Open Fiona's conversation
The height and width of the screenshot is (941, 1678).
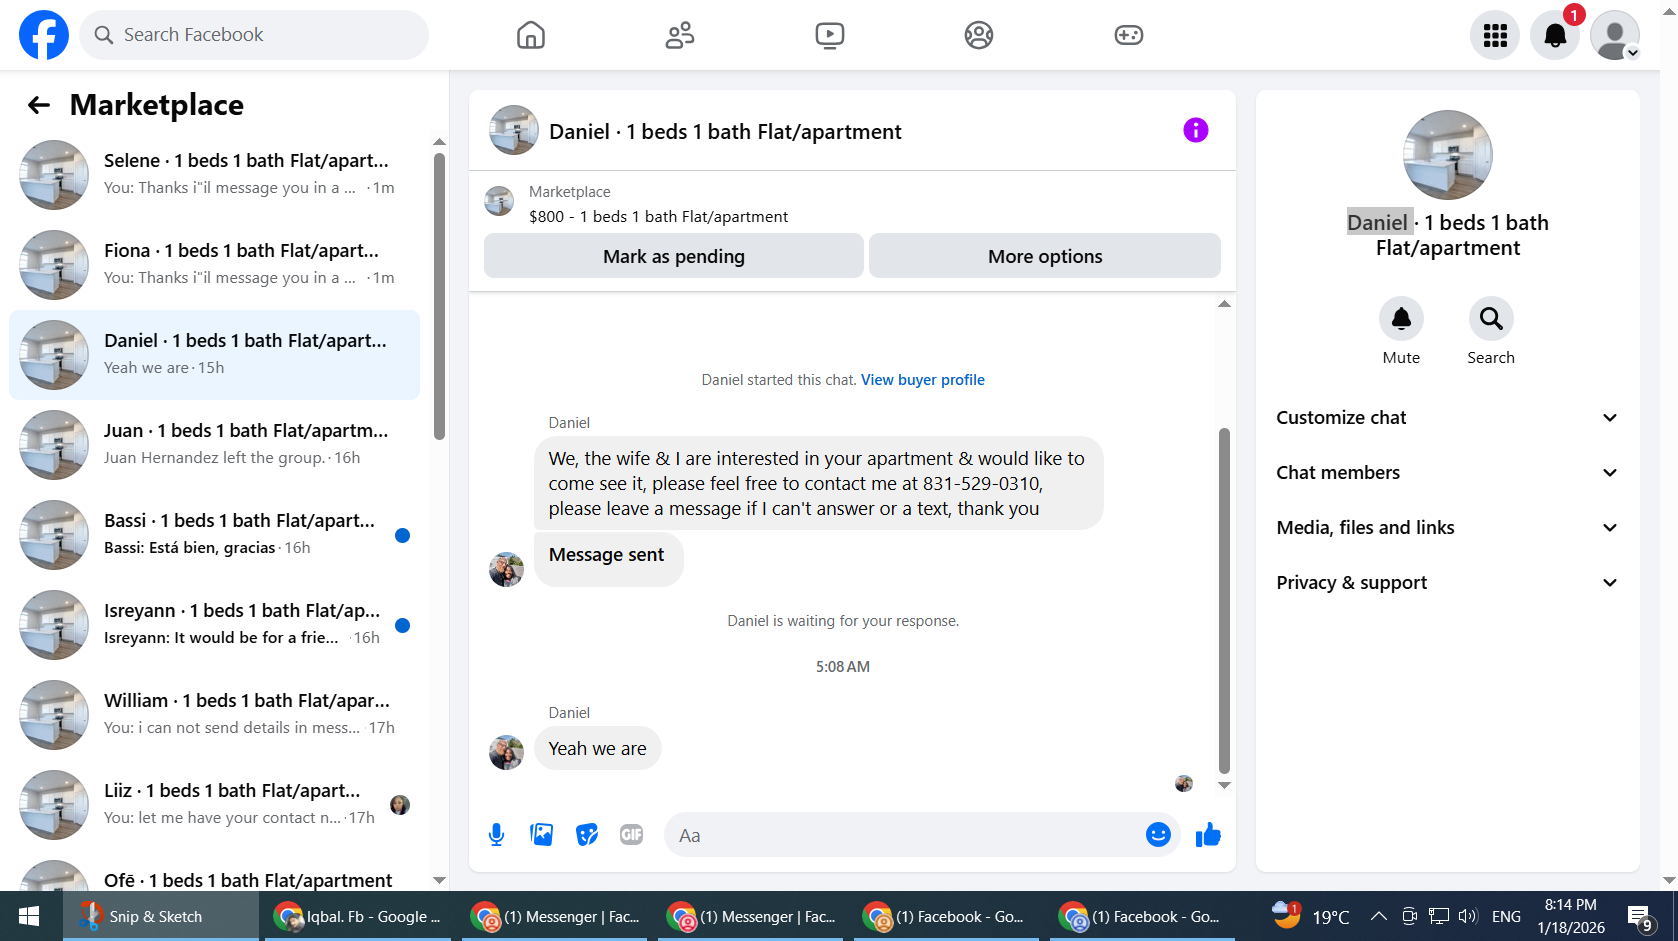click(214, 265)
